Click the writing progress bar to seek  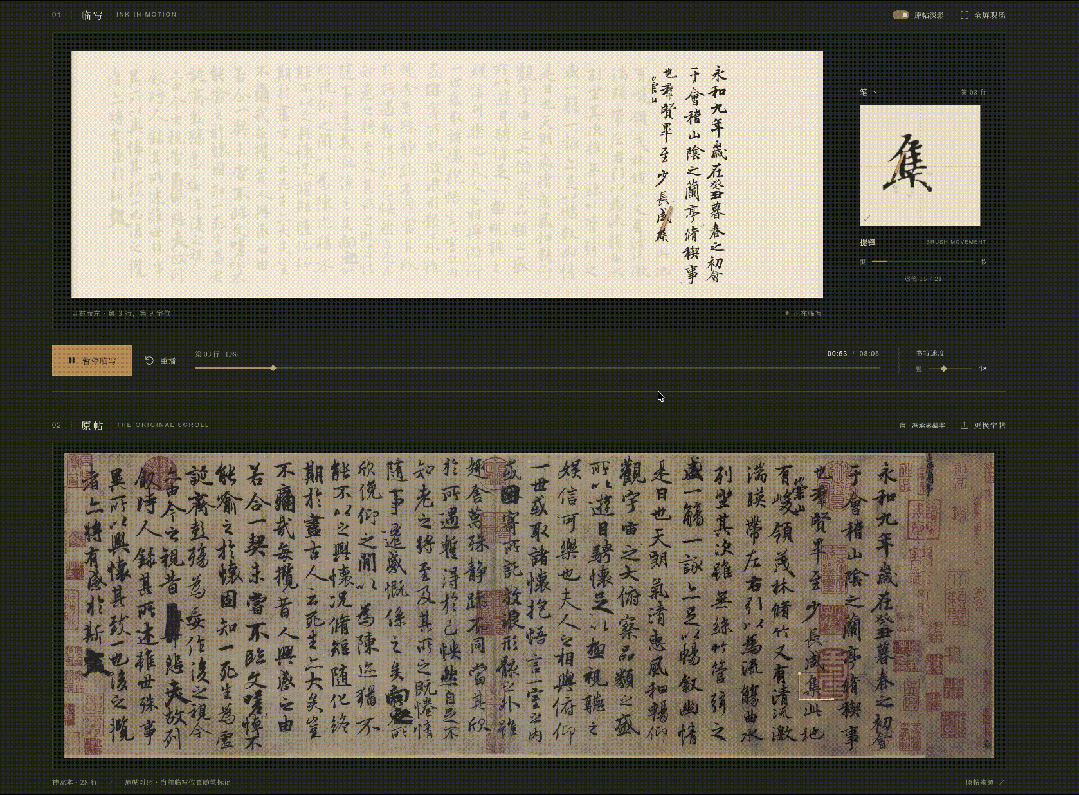click(x=537, y=368)
